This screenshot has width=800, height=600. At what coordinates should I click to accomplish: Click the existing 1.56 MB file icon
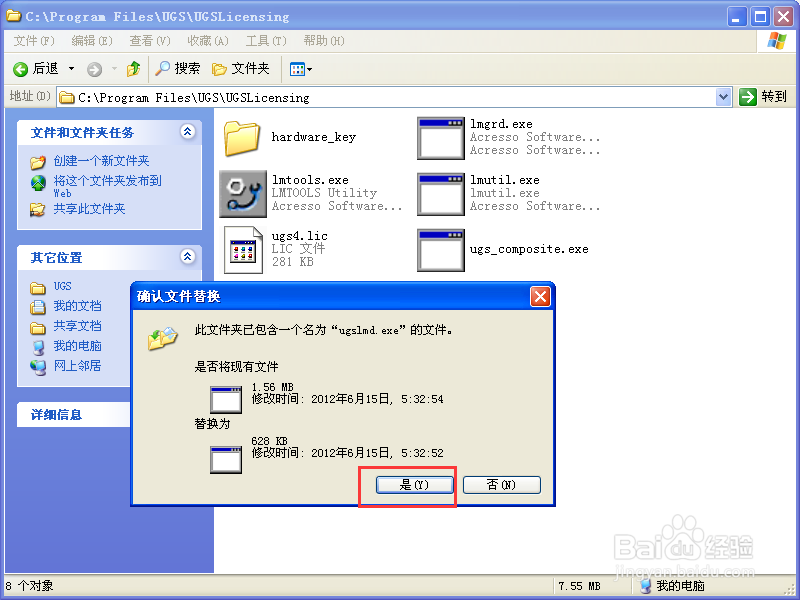pos(226,399)
